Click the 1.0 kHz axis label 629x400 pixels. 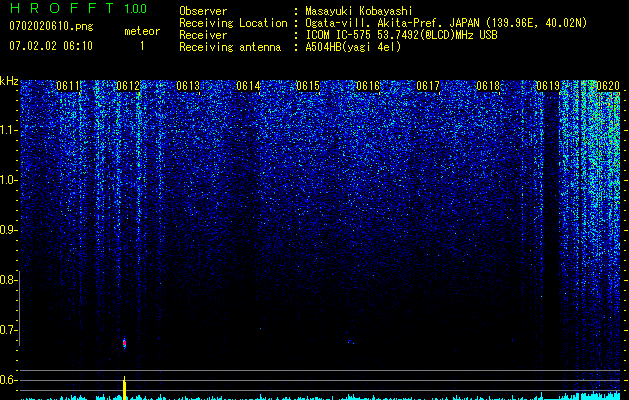click(9, 180)
